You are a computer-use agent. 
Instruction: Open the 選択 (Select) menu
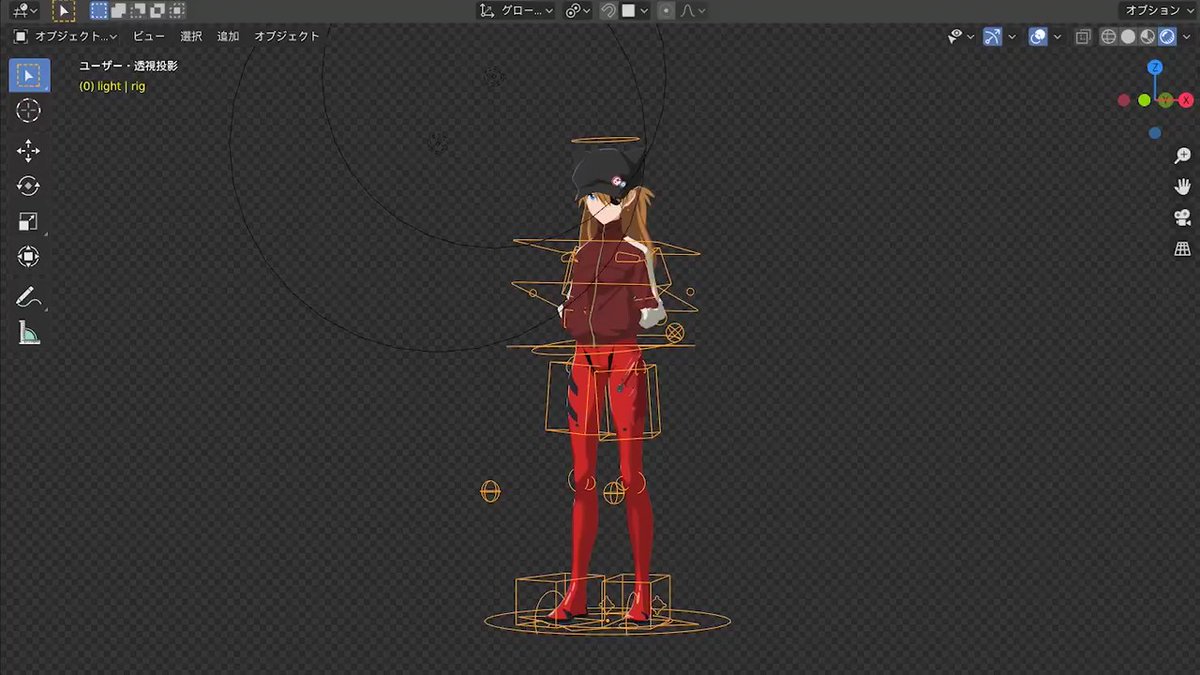pyautogui.click(x=191, y=37)
